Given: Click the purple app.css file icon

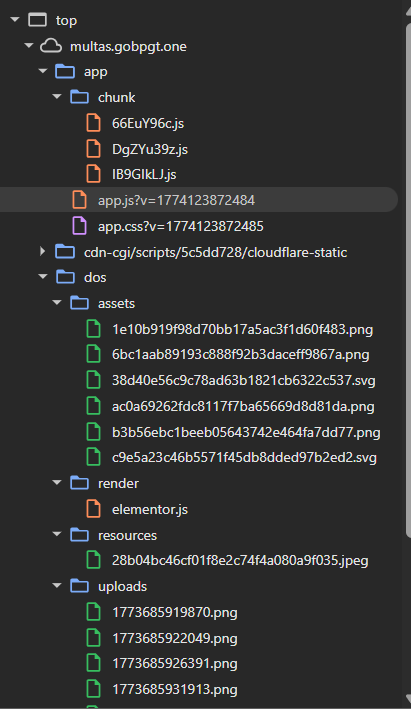Looking at the screenshot, I should pyautogui.click(x=80, y=226).
